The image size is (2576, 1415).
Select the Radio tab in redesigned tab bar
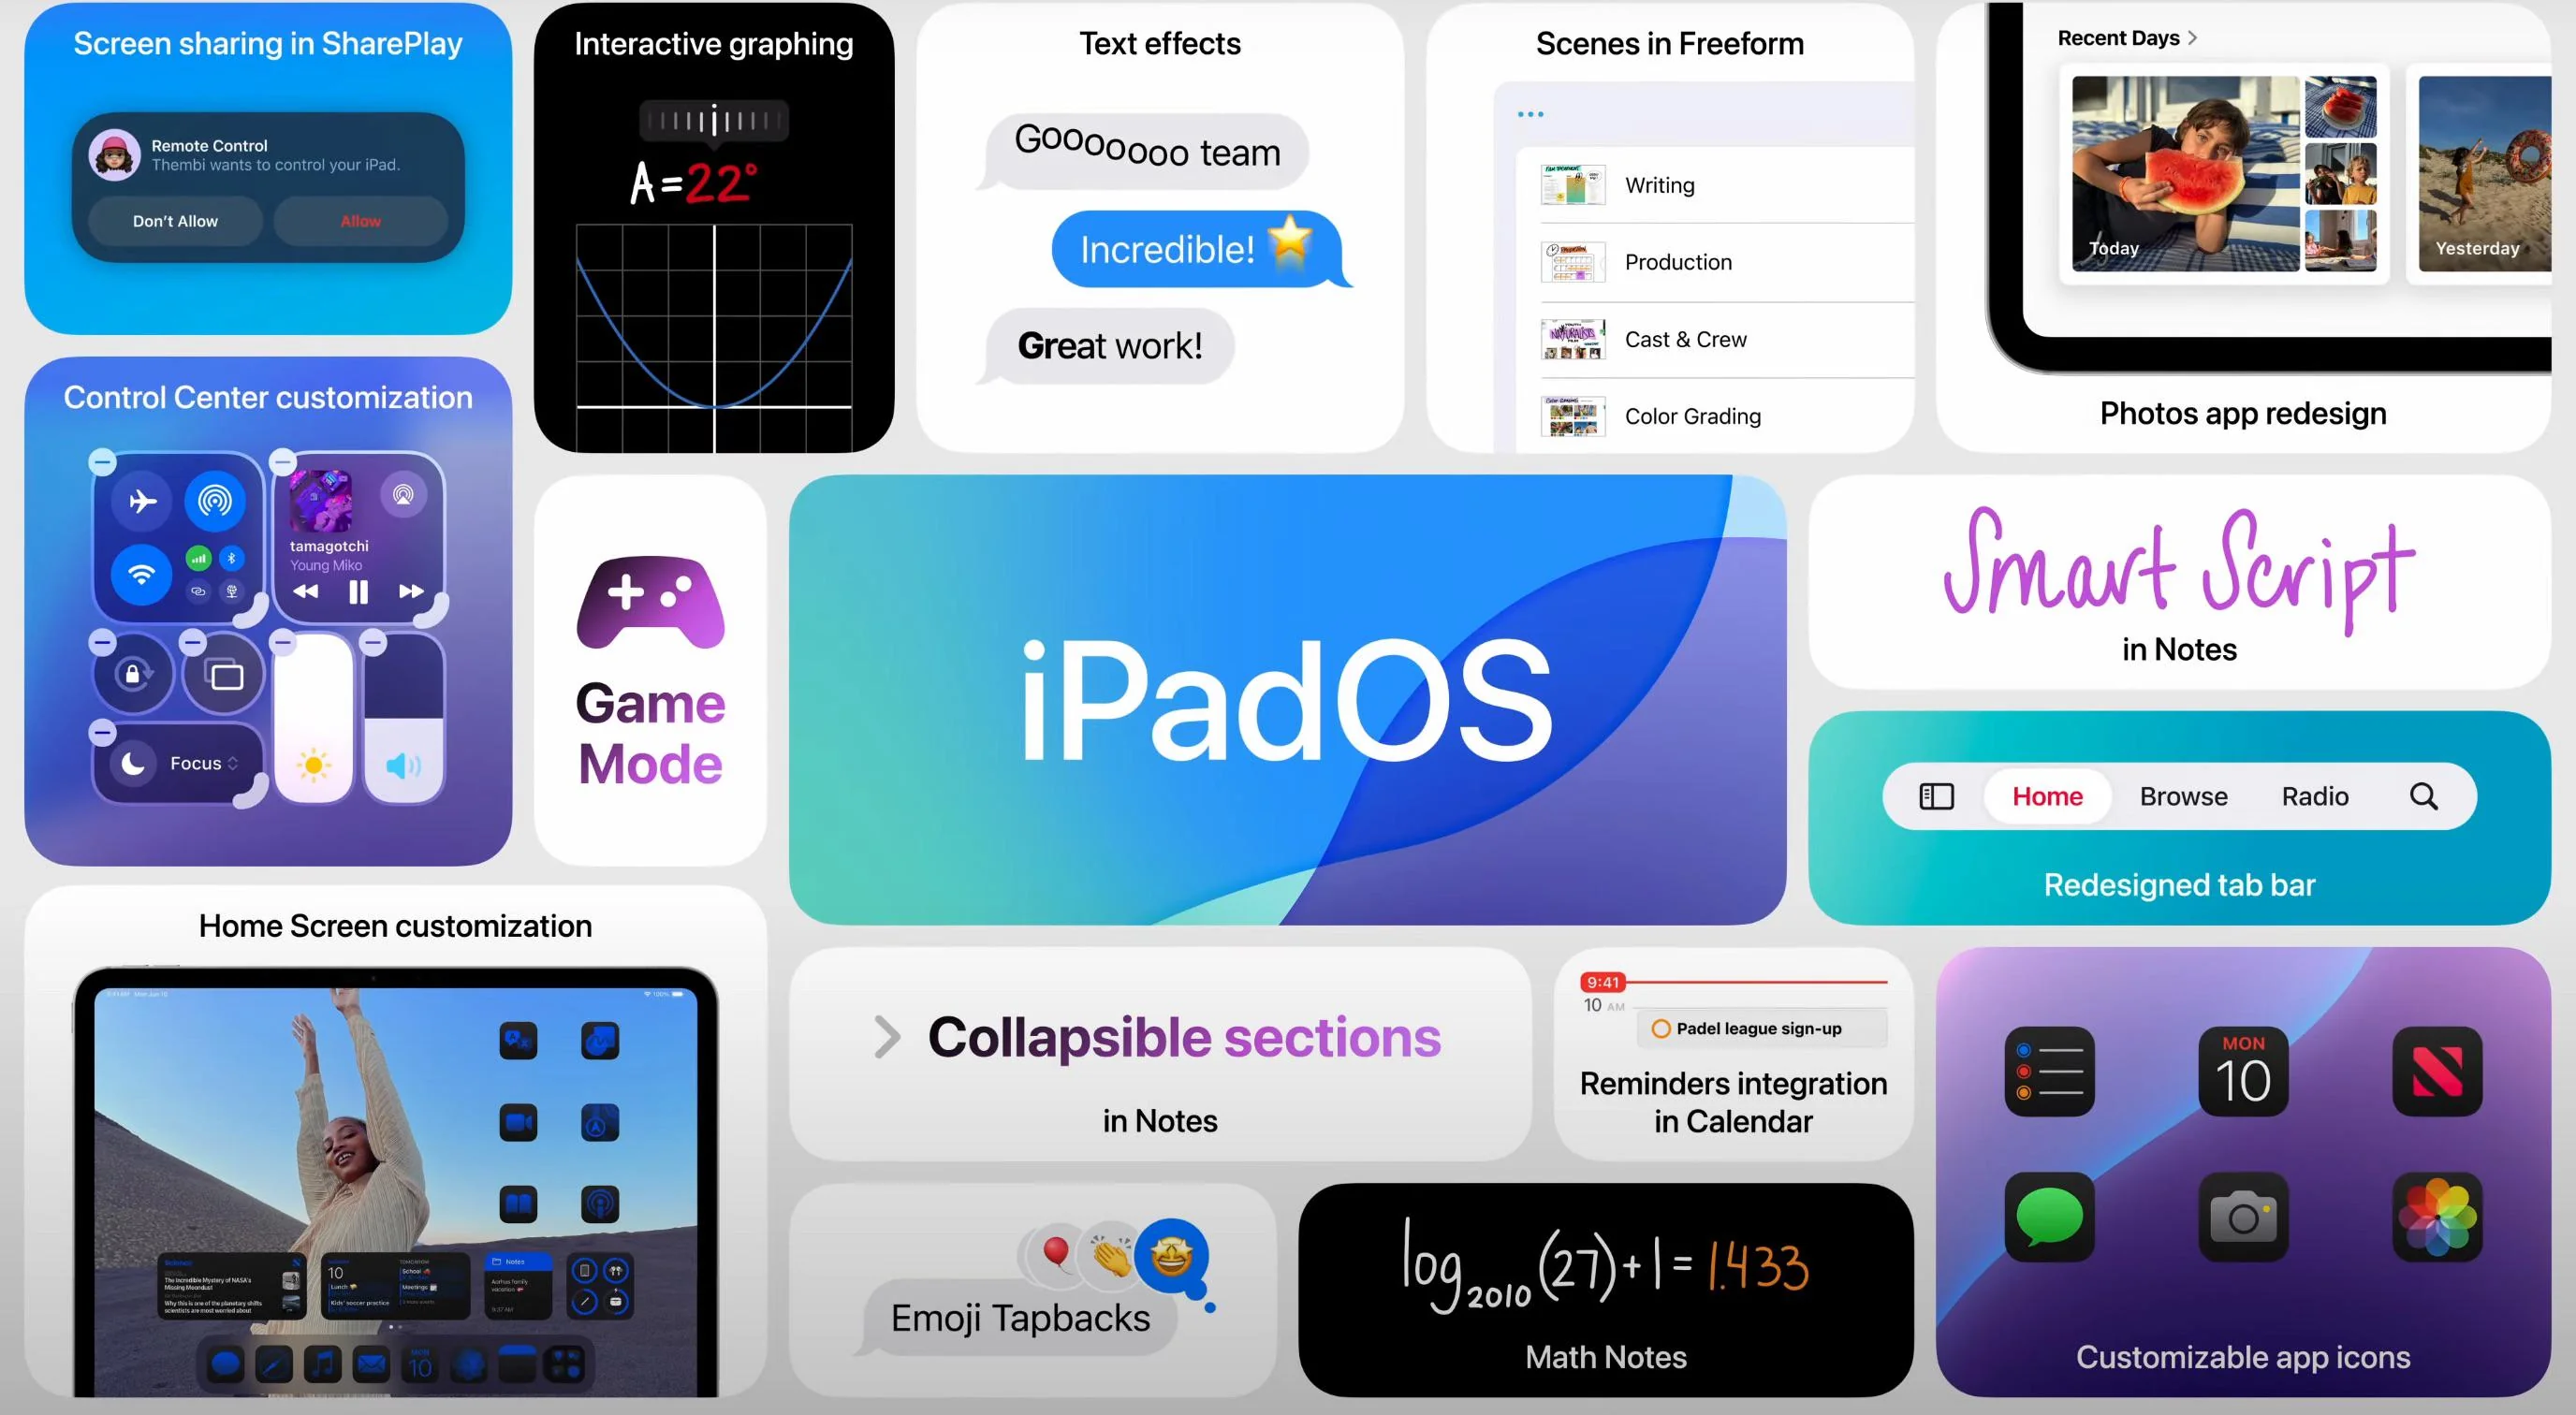tap(2315, 796)
